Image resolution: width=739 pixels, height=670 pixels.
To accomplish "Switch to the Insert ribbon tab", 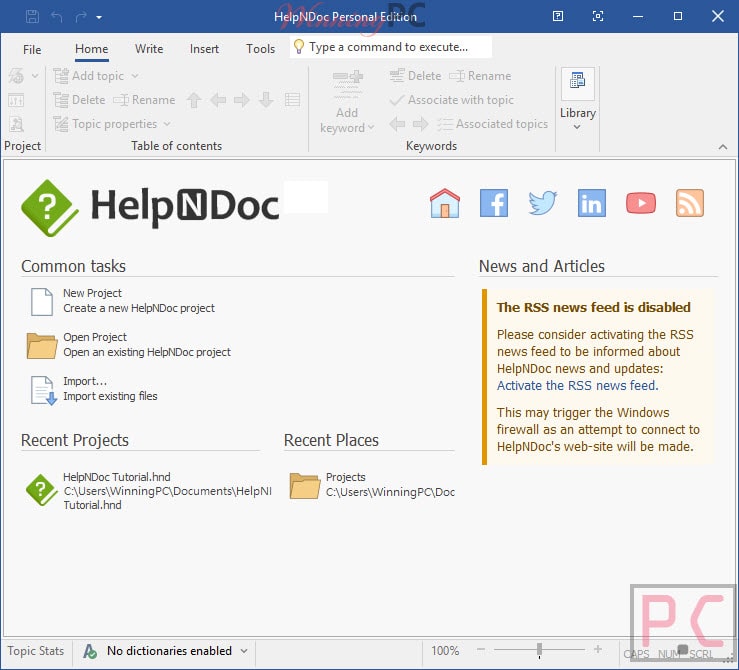I will click(204, 49).
